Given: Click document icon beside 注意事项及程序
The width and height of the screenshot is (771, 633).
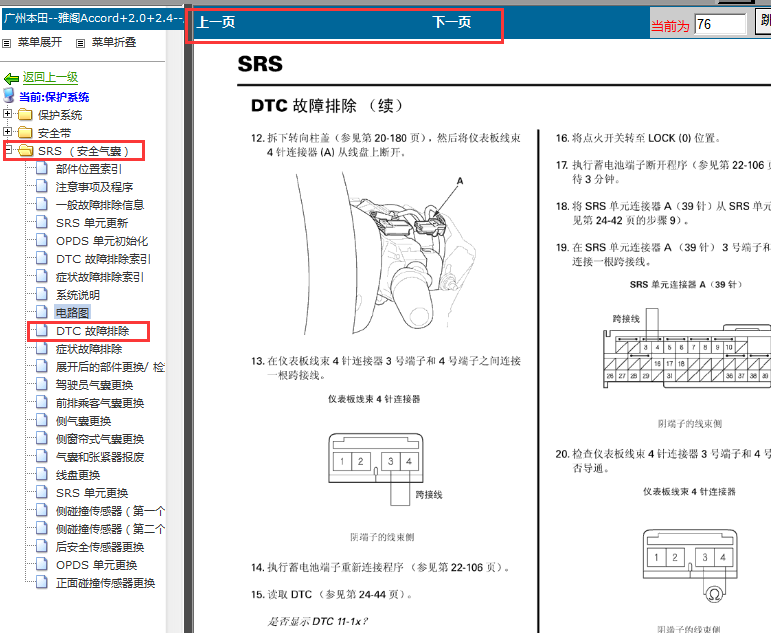Looking at the screenshot, I should pyautogui.click(x=42, y=186).
